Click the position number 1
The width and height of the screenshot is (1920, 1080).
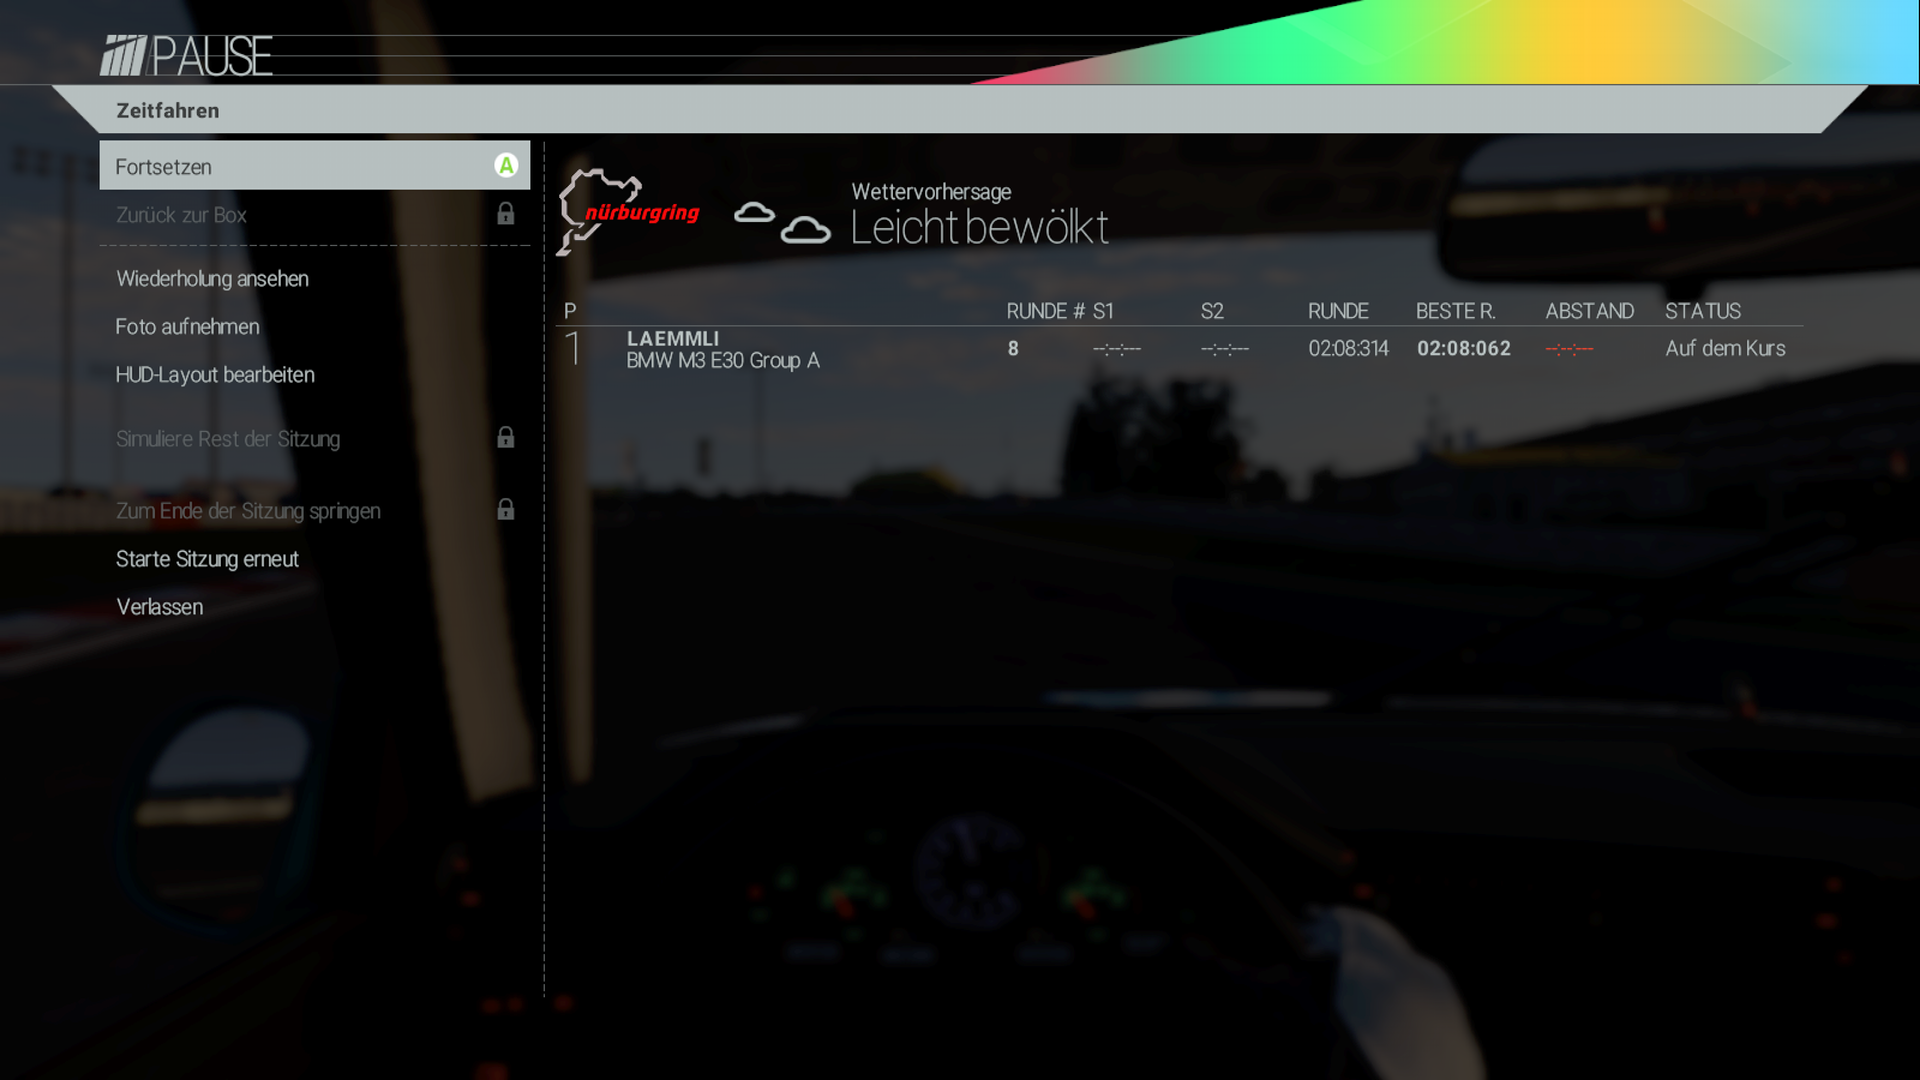(x=573, y=349)
